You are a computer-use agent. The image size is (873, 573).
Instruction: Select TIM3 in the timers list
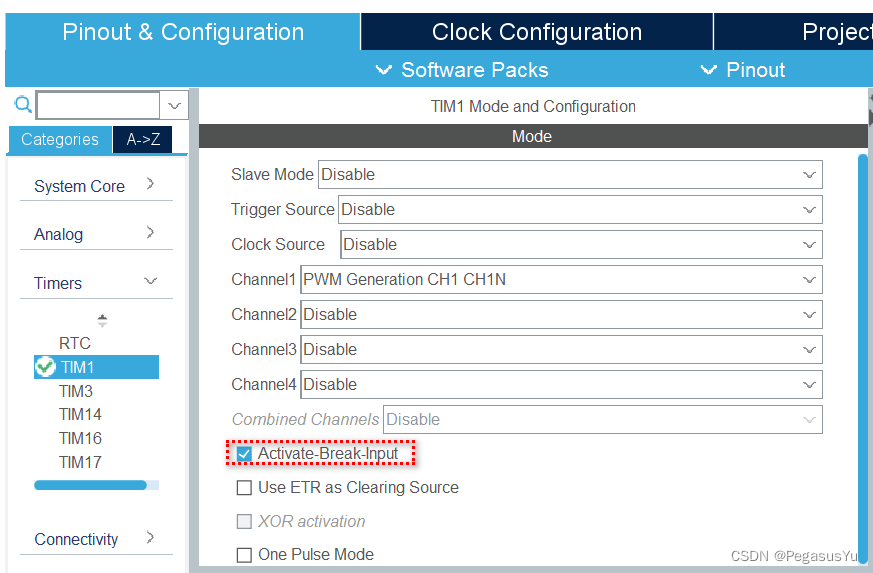pos(76,391)
